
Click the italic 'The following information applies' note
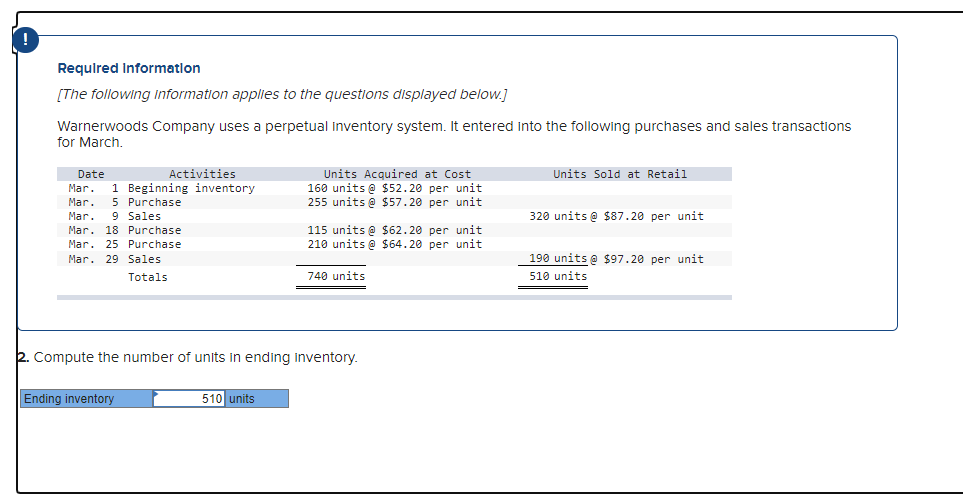point(283,95)
